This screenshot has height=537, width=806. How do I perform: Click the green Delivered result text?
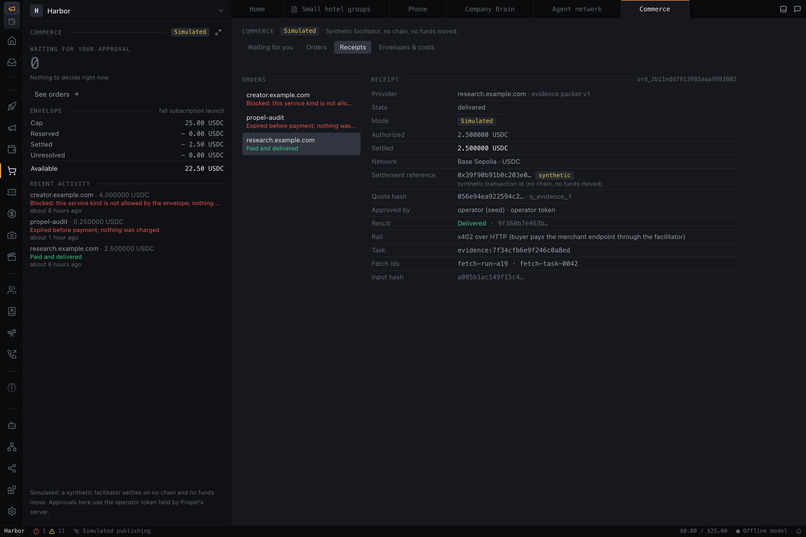(471, 224)
